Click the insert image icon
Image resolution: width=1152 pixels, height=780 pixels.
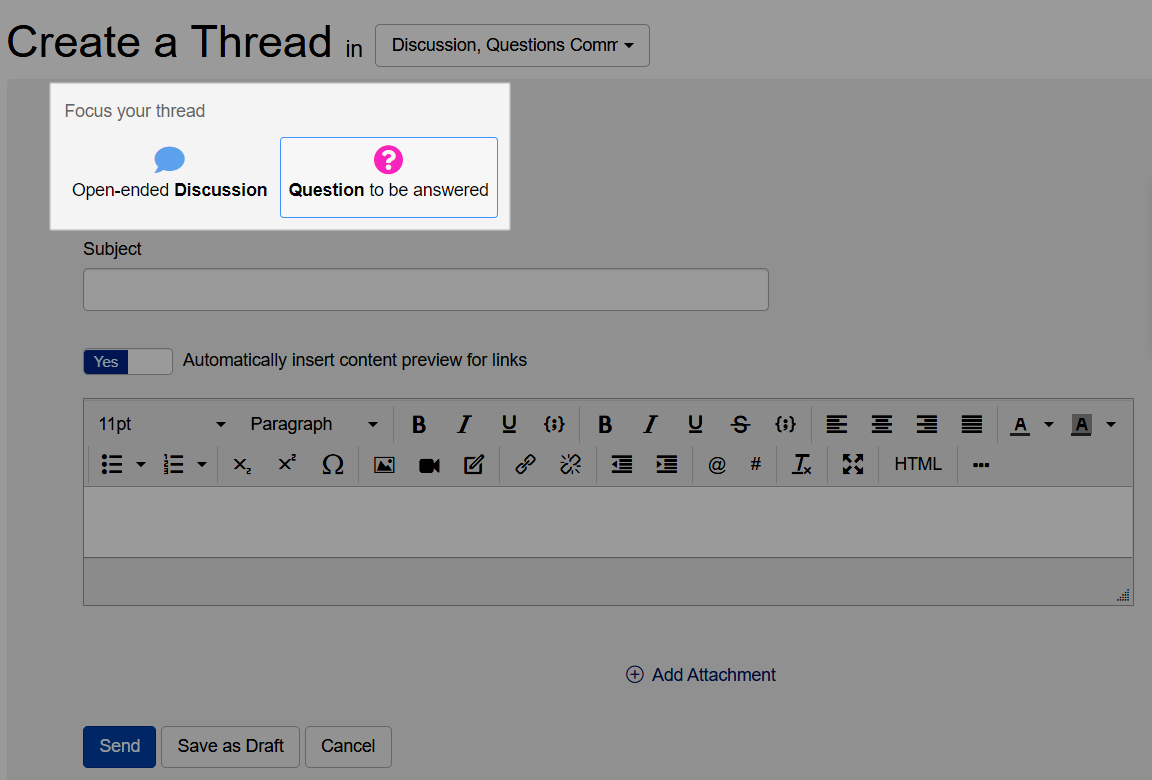pos(384,464)
